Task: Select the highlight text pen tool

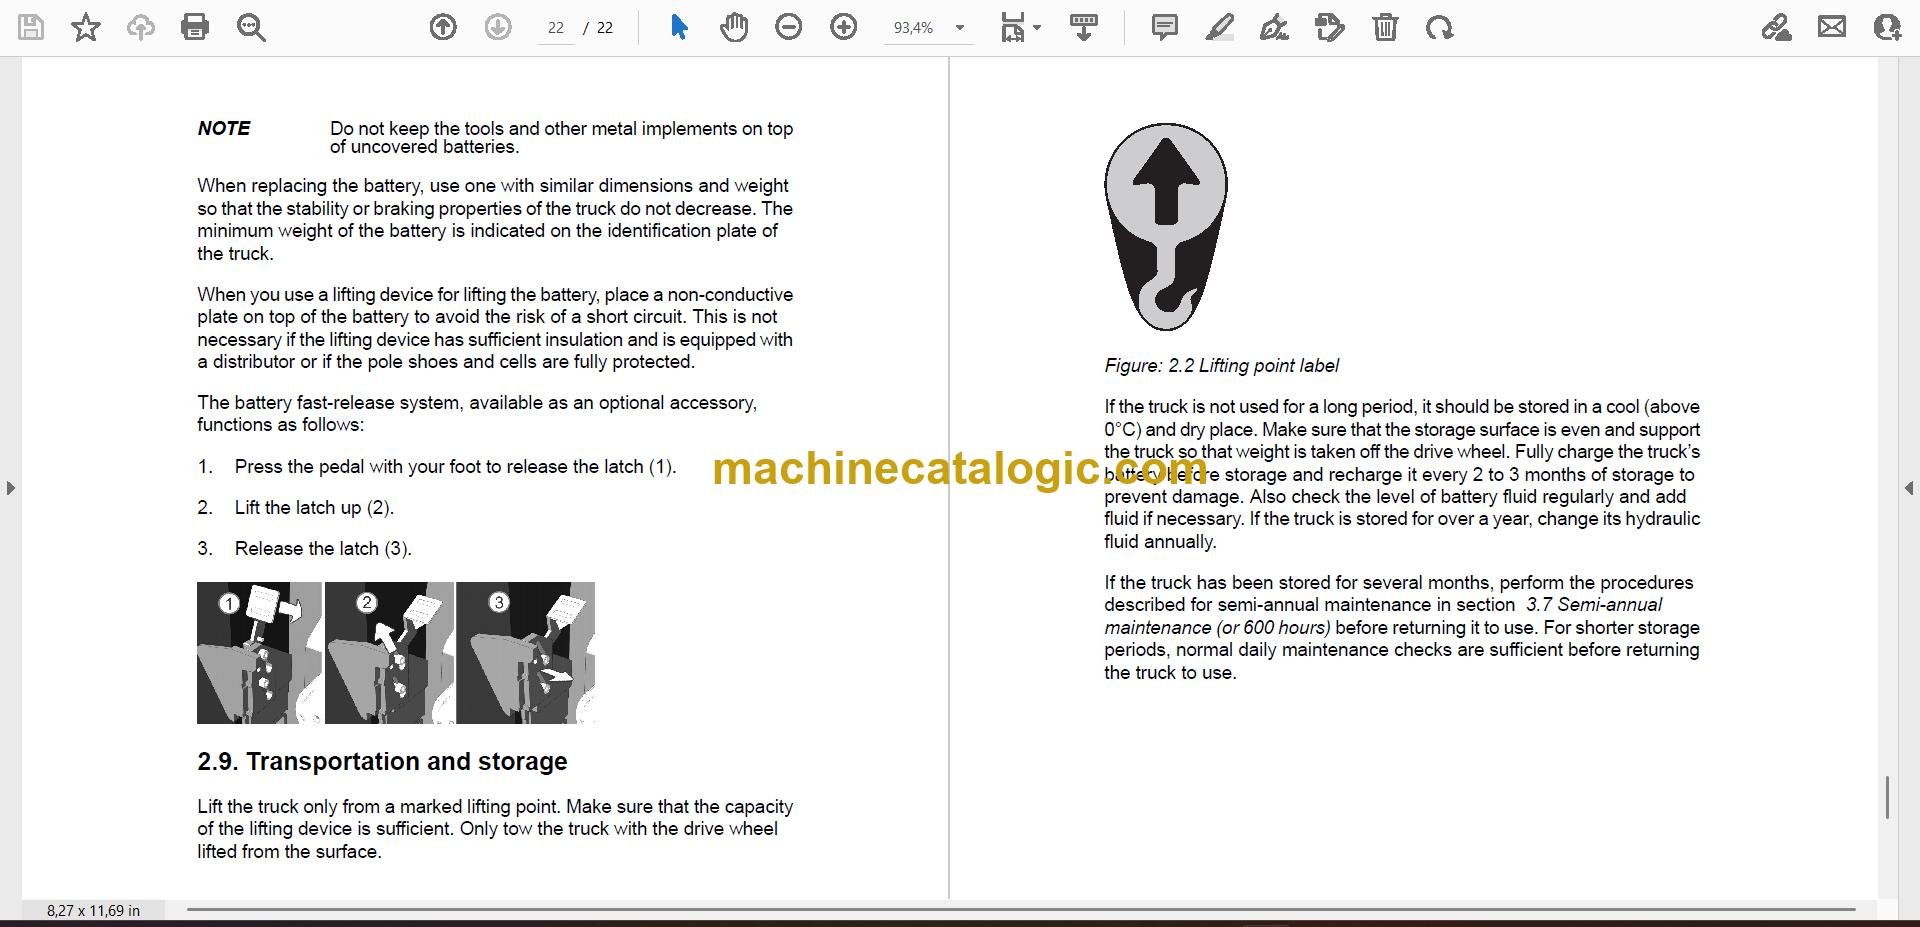Action: [1219, 27]
